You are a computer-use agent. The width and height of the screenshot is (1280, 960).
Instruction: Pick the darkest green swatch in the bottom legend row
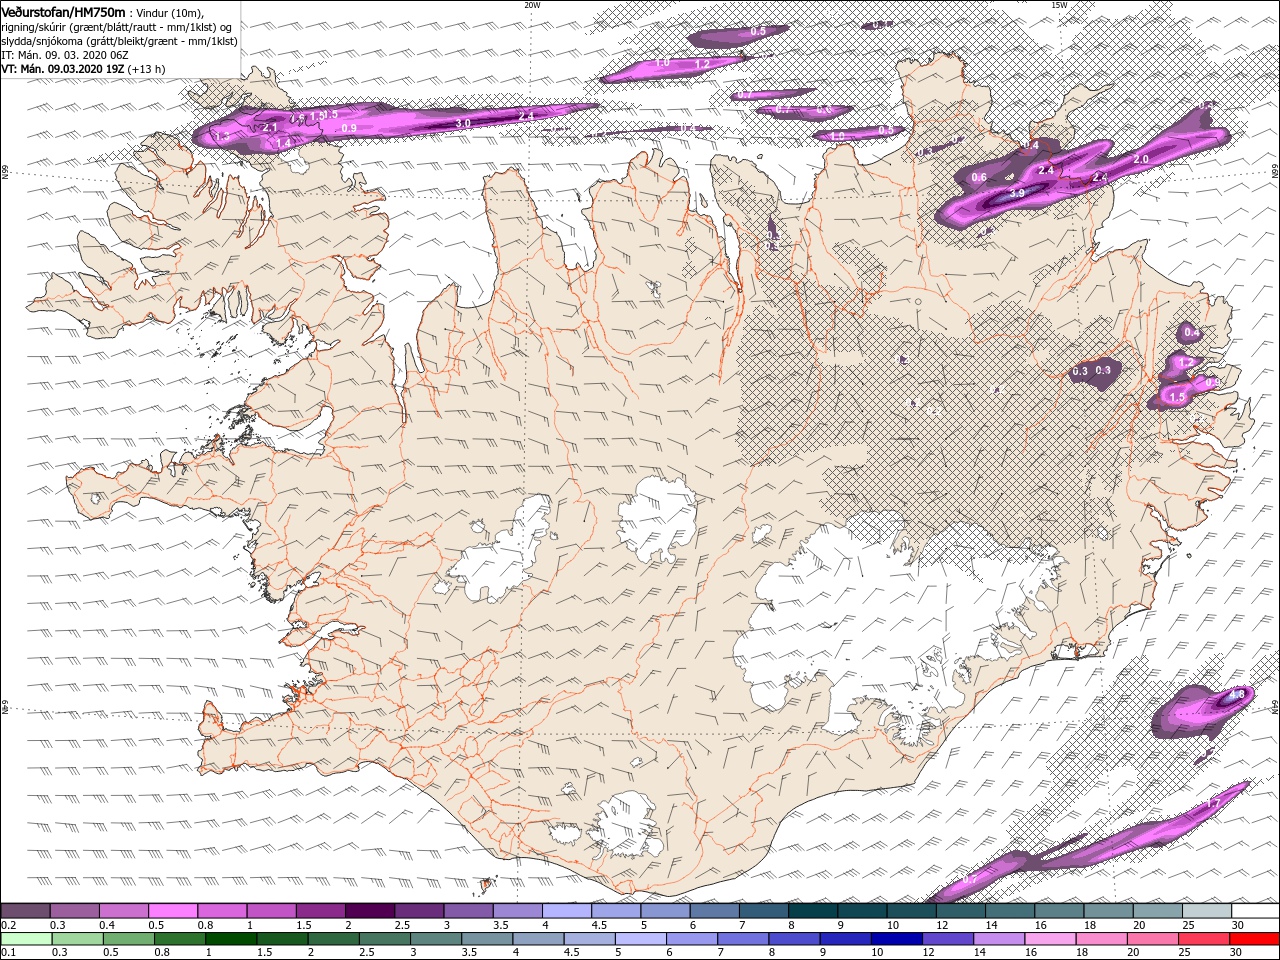pyautogui.click(x=230, y=939)
